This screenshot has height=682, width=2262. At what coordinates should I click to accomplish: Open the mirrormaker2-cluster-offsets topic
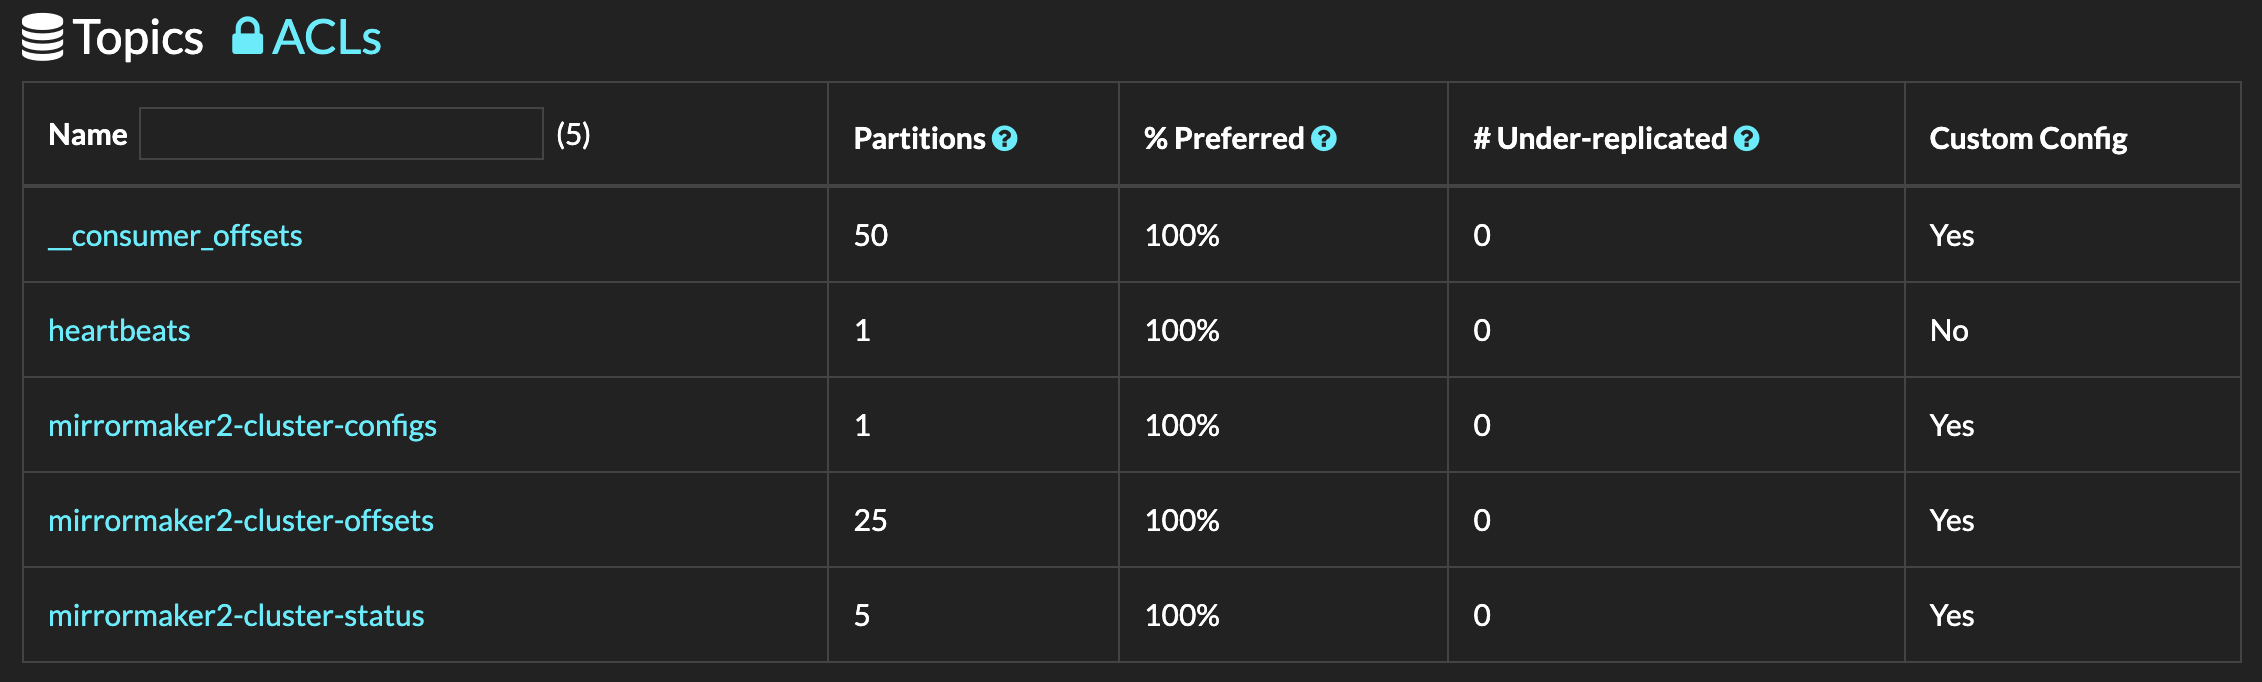pyautogui.click(x=241, y=521)
